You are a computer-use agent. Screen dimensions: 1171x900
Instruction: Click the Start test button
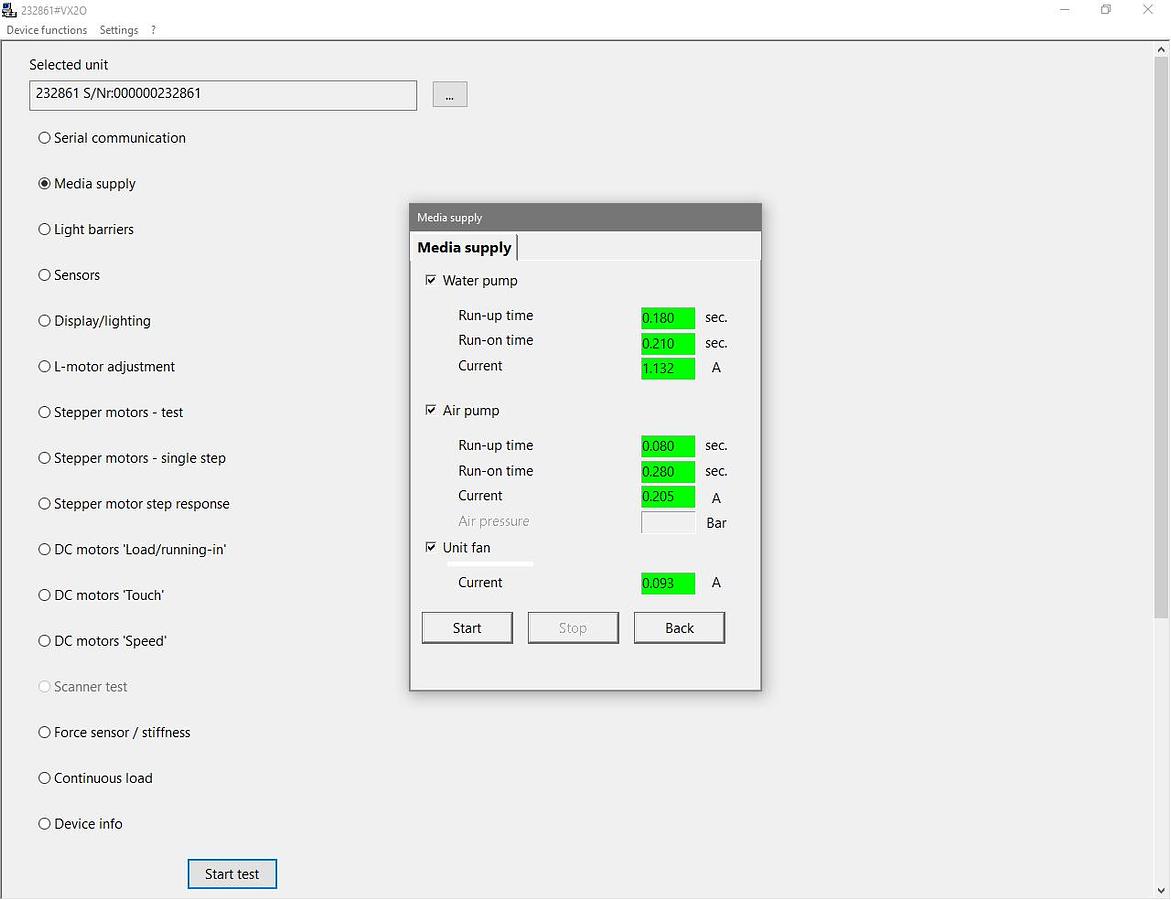[232, 874]
